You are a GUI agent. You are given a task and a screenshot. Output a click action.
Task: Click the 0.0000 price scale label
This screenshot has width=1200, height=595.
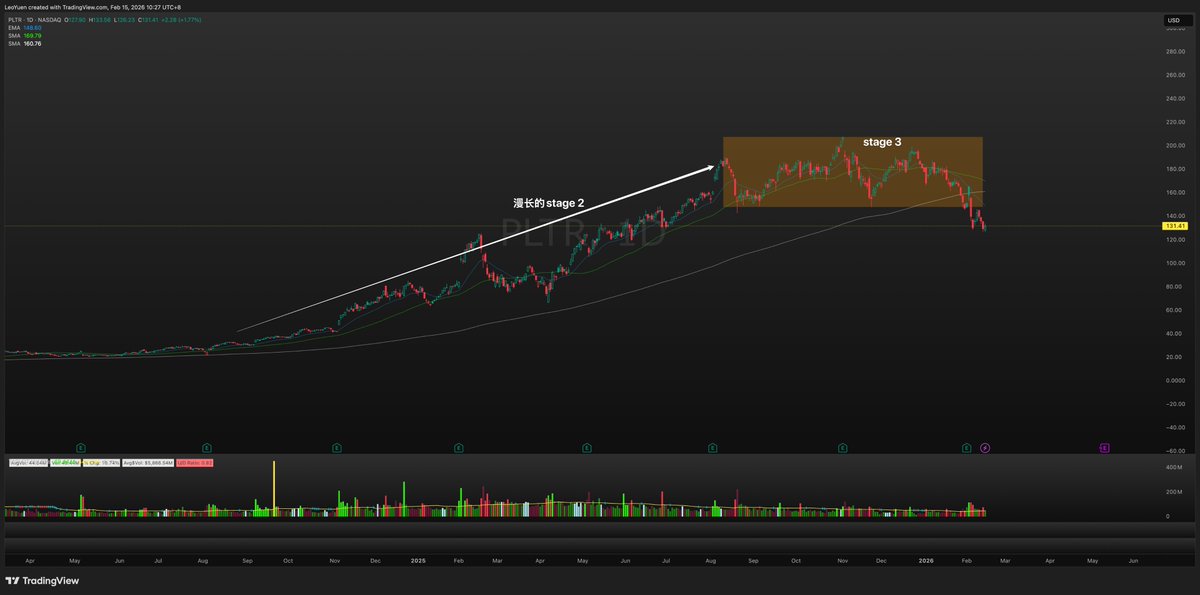click(1174, 380)
